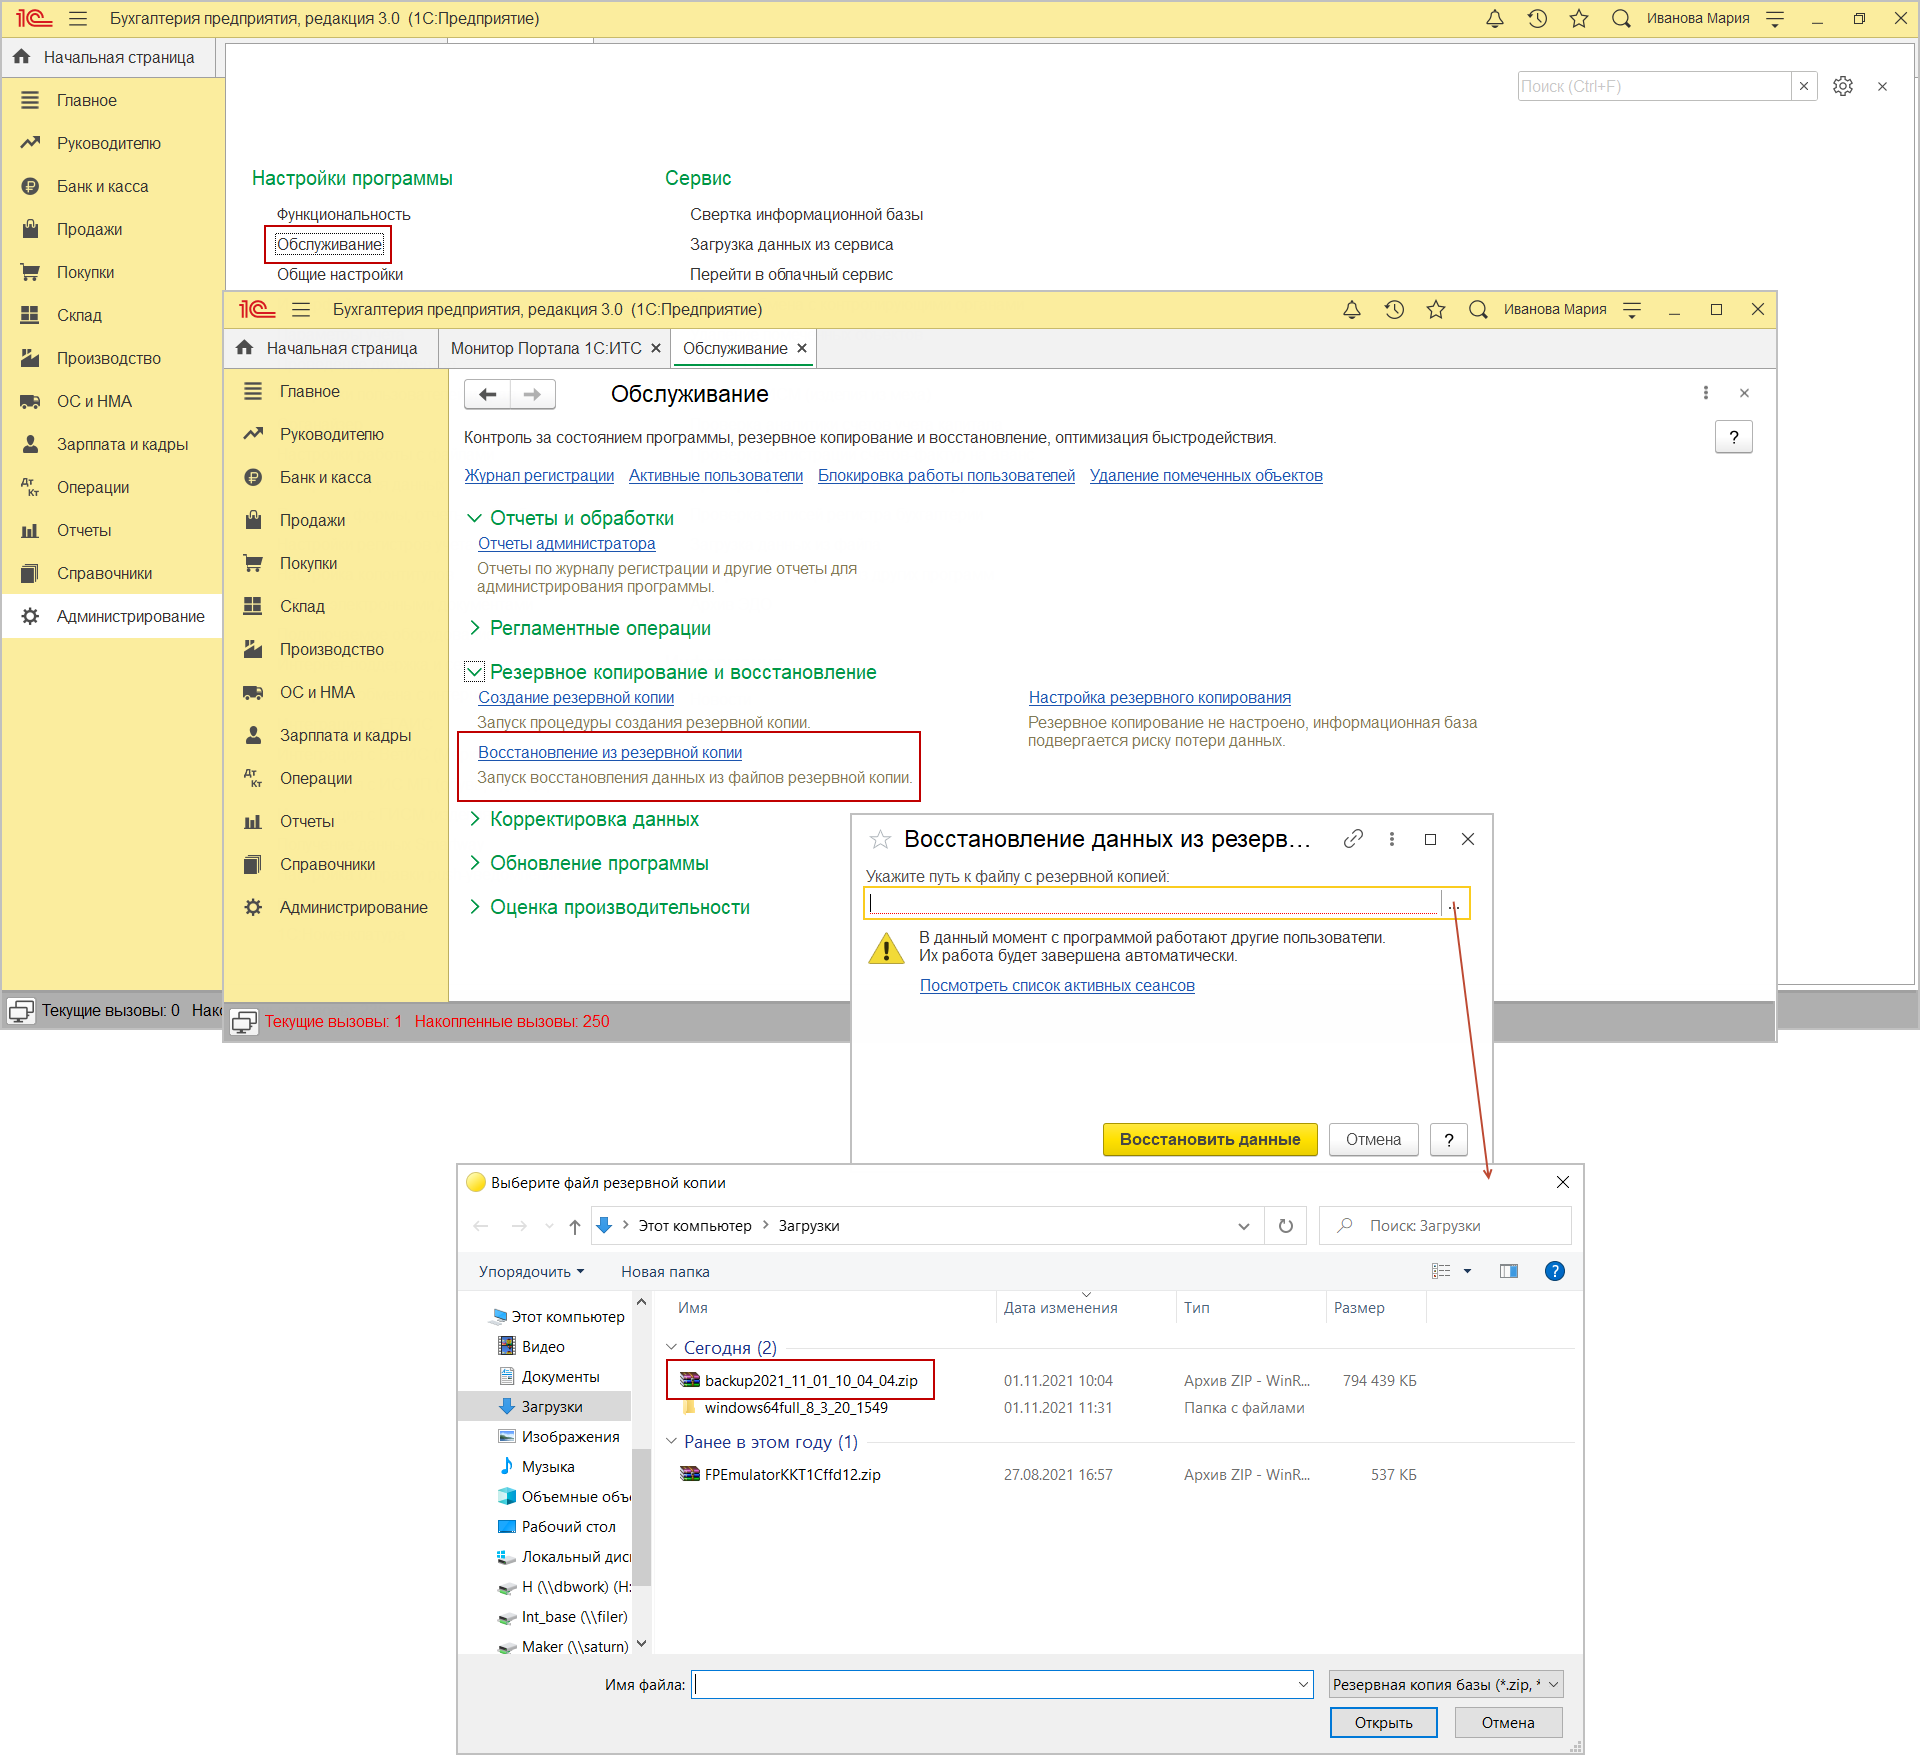Viewport: 1920px width, 1764px height.
Task: Select Рабочий стол in file picker tree
Action: coord(568,1526)
